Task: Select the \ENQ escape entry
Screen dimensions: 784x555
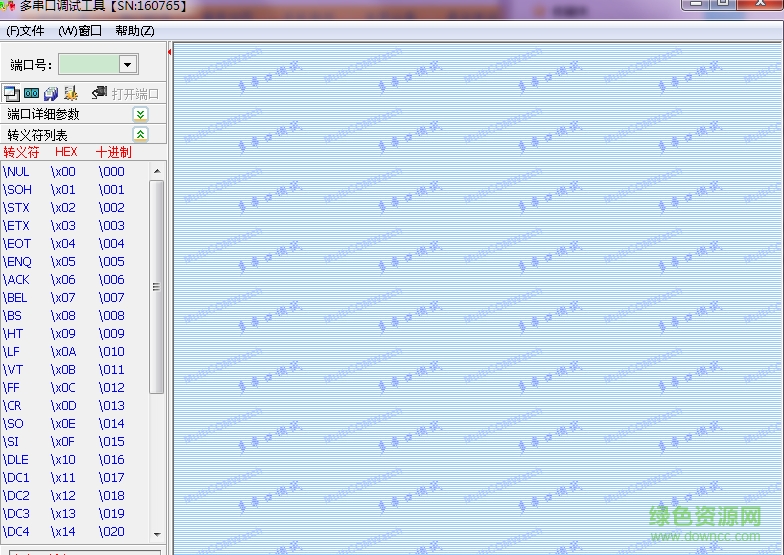Action: 17,262
